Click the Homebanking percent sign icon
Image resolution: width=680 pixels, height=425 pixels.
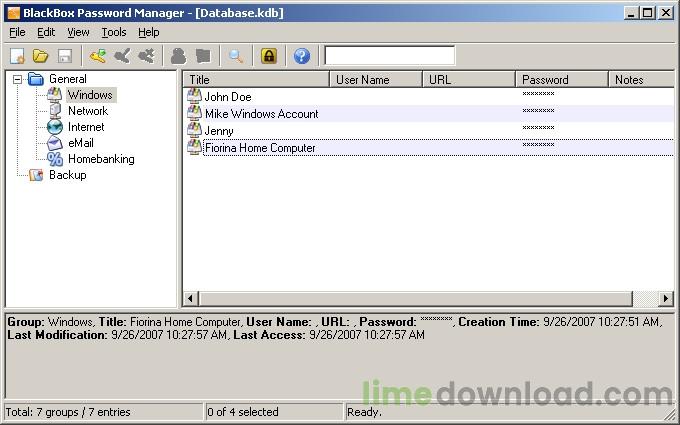click(x=55, y=159)
